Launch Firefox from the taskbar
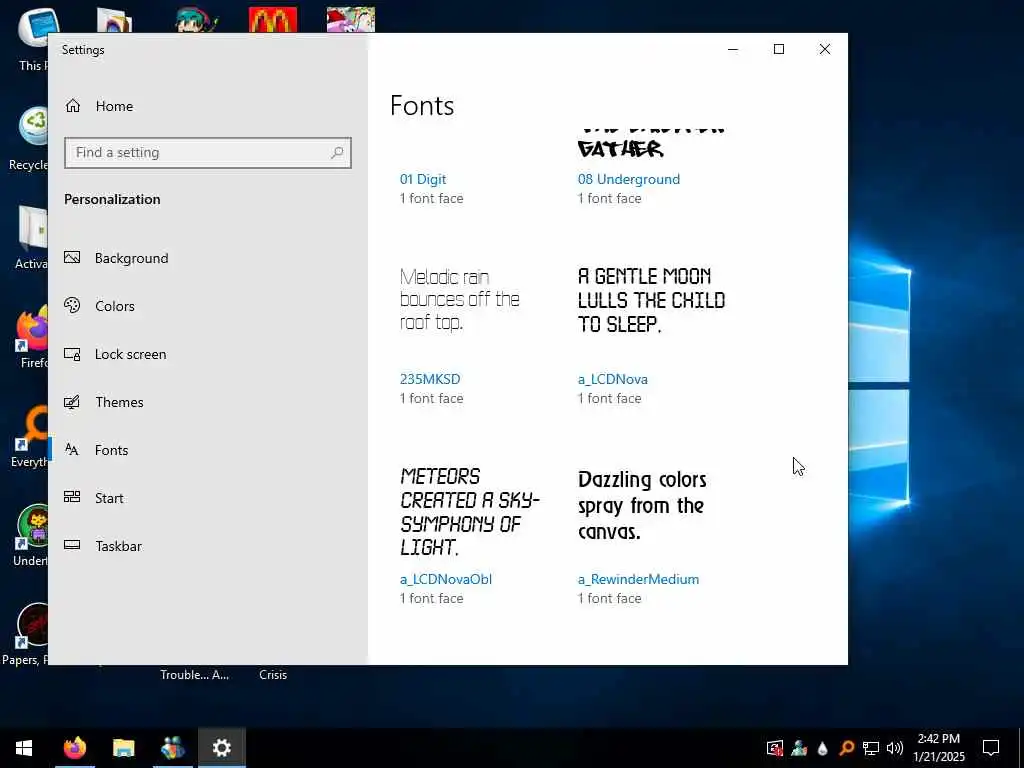 (74, 748)
